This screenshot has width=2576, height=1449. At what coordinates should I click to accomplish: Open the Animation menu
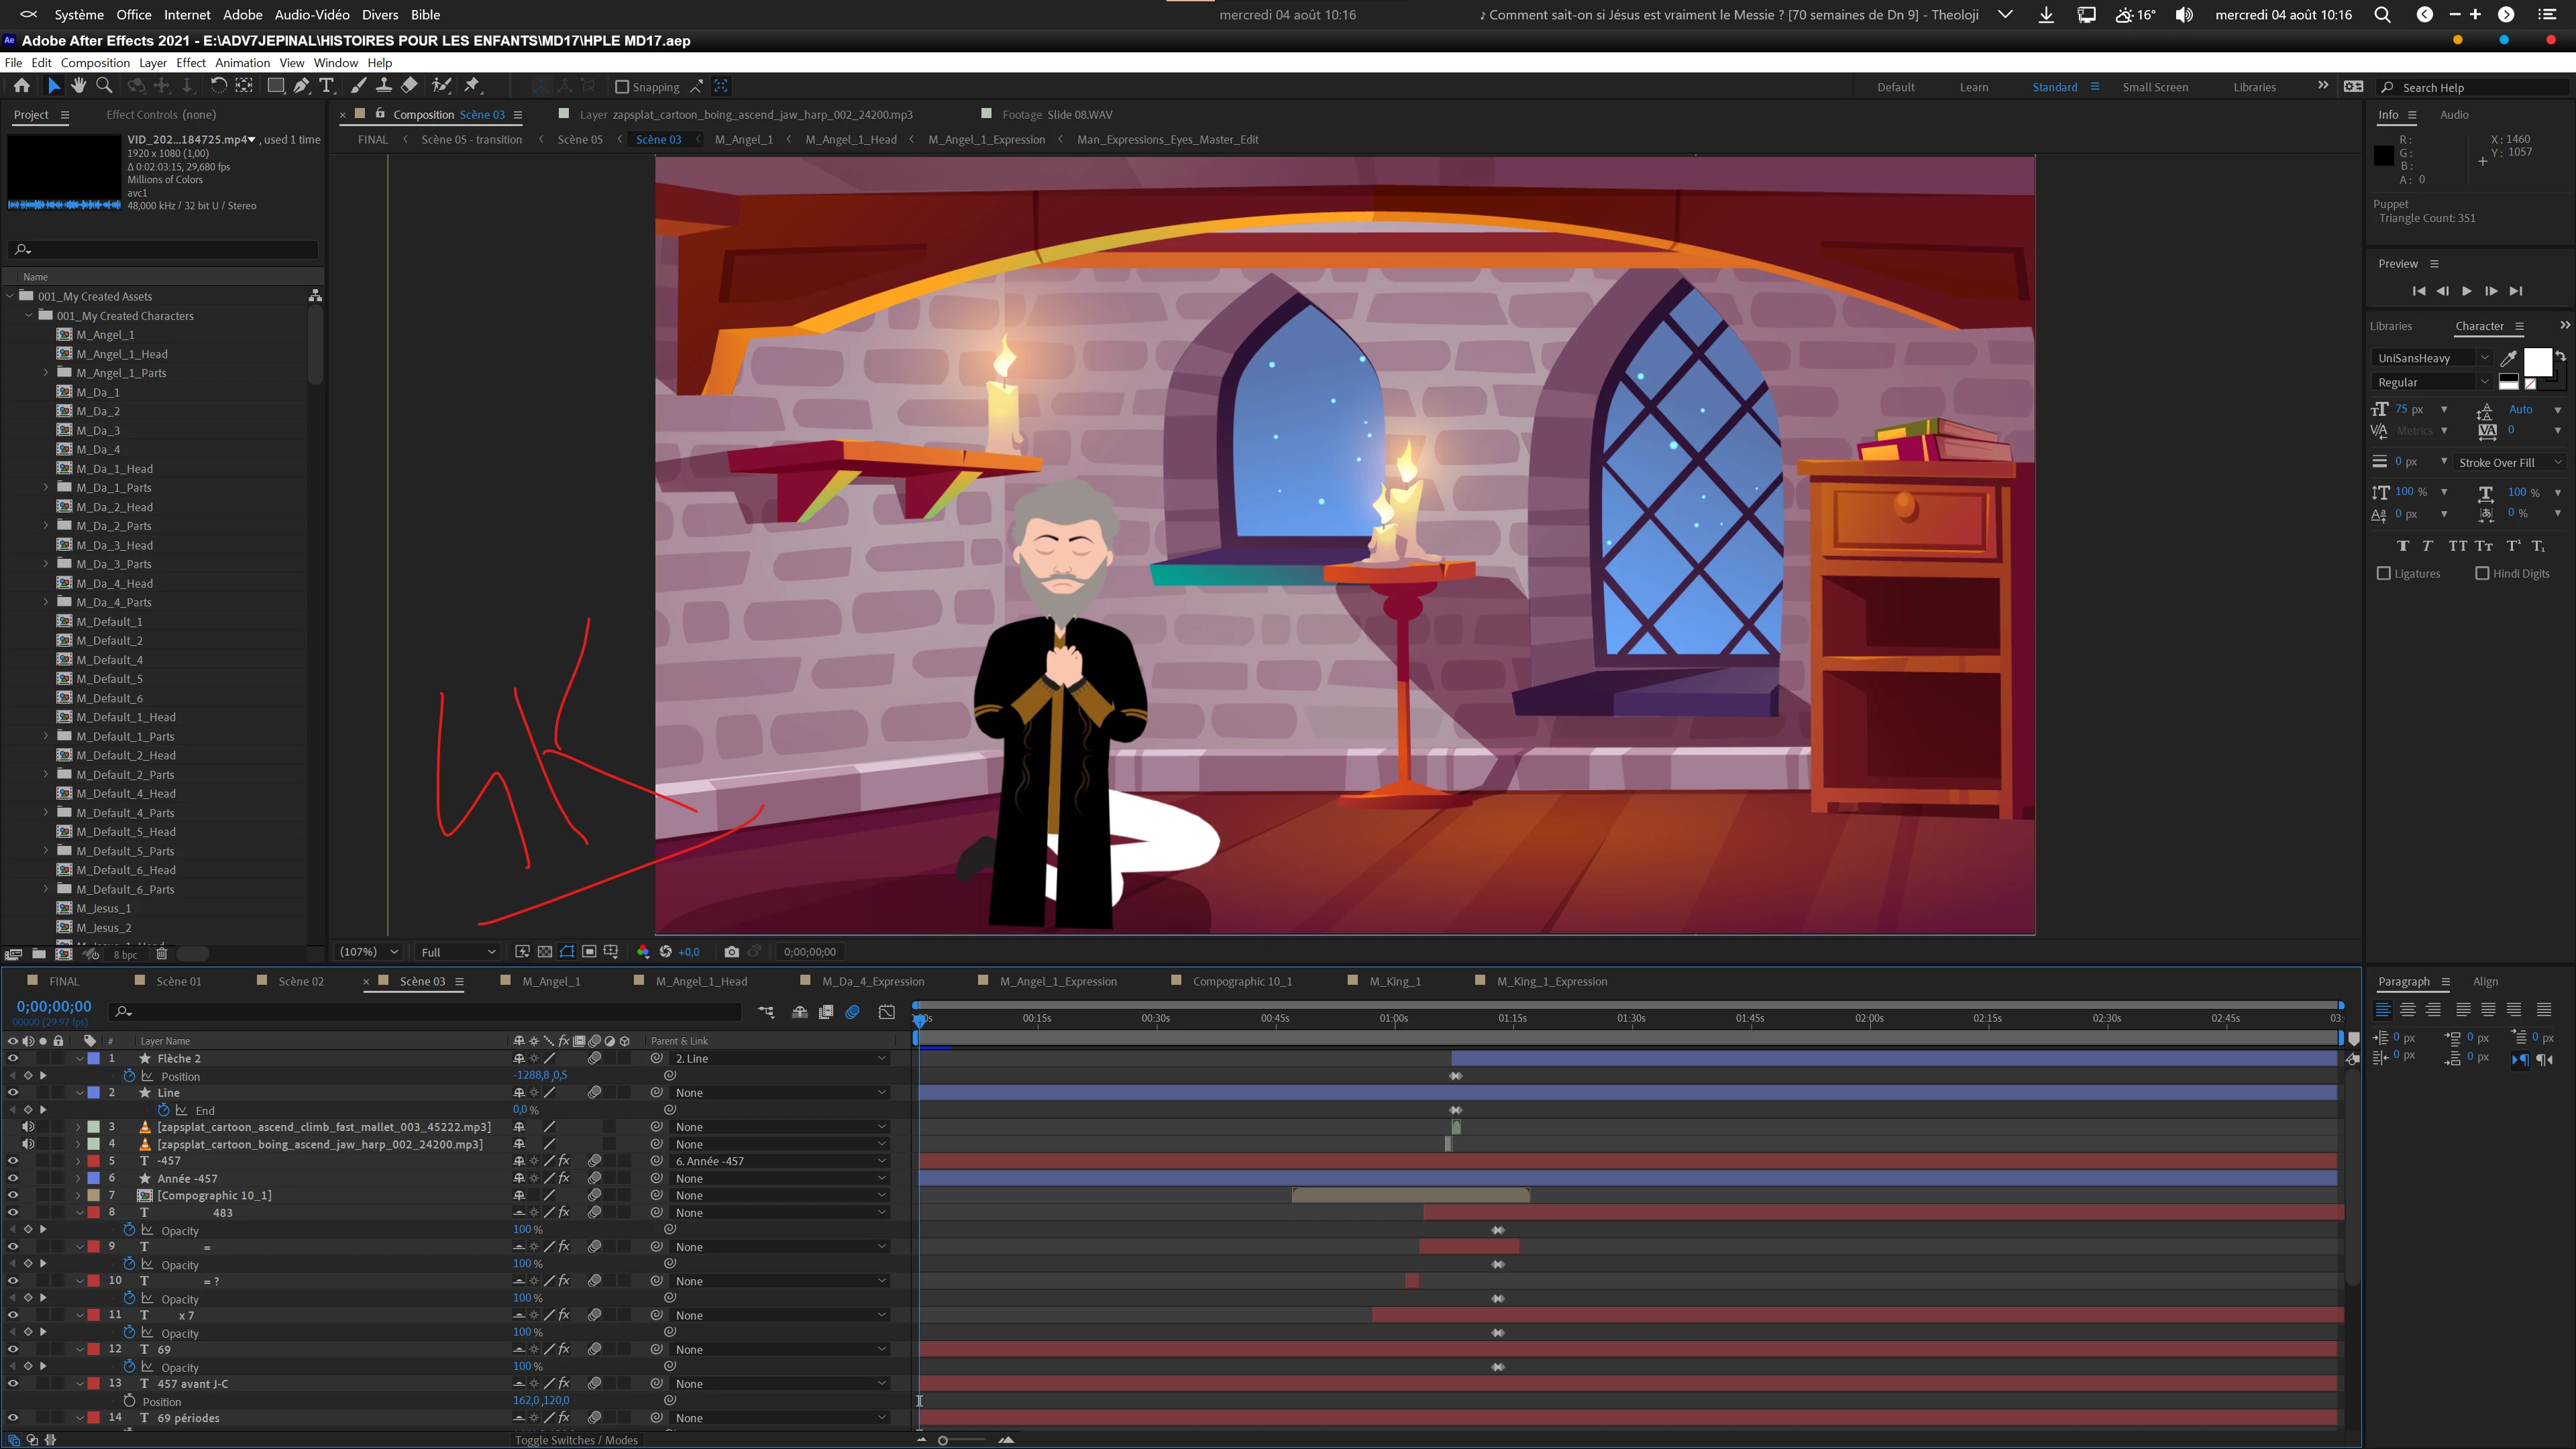242,62
